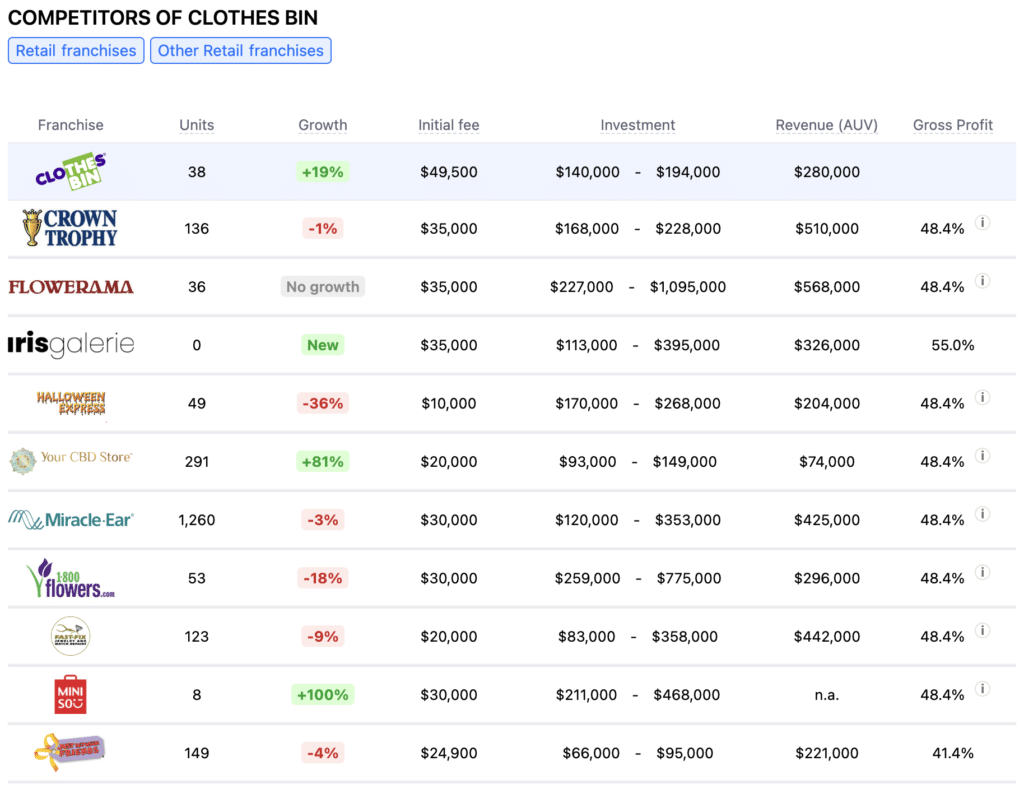Click the Your CBD Store logo

click(71, 460)
